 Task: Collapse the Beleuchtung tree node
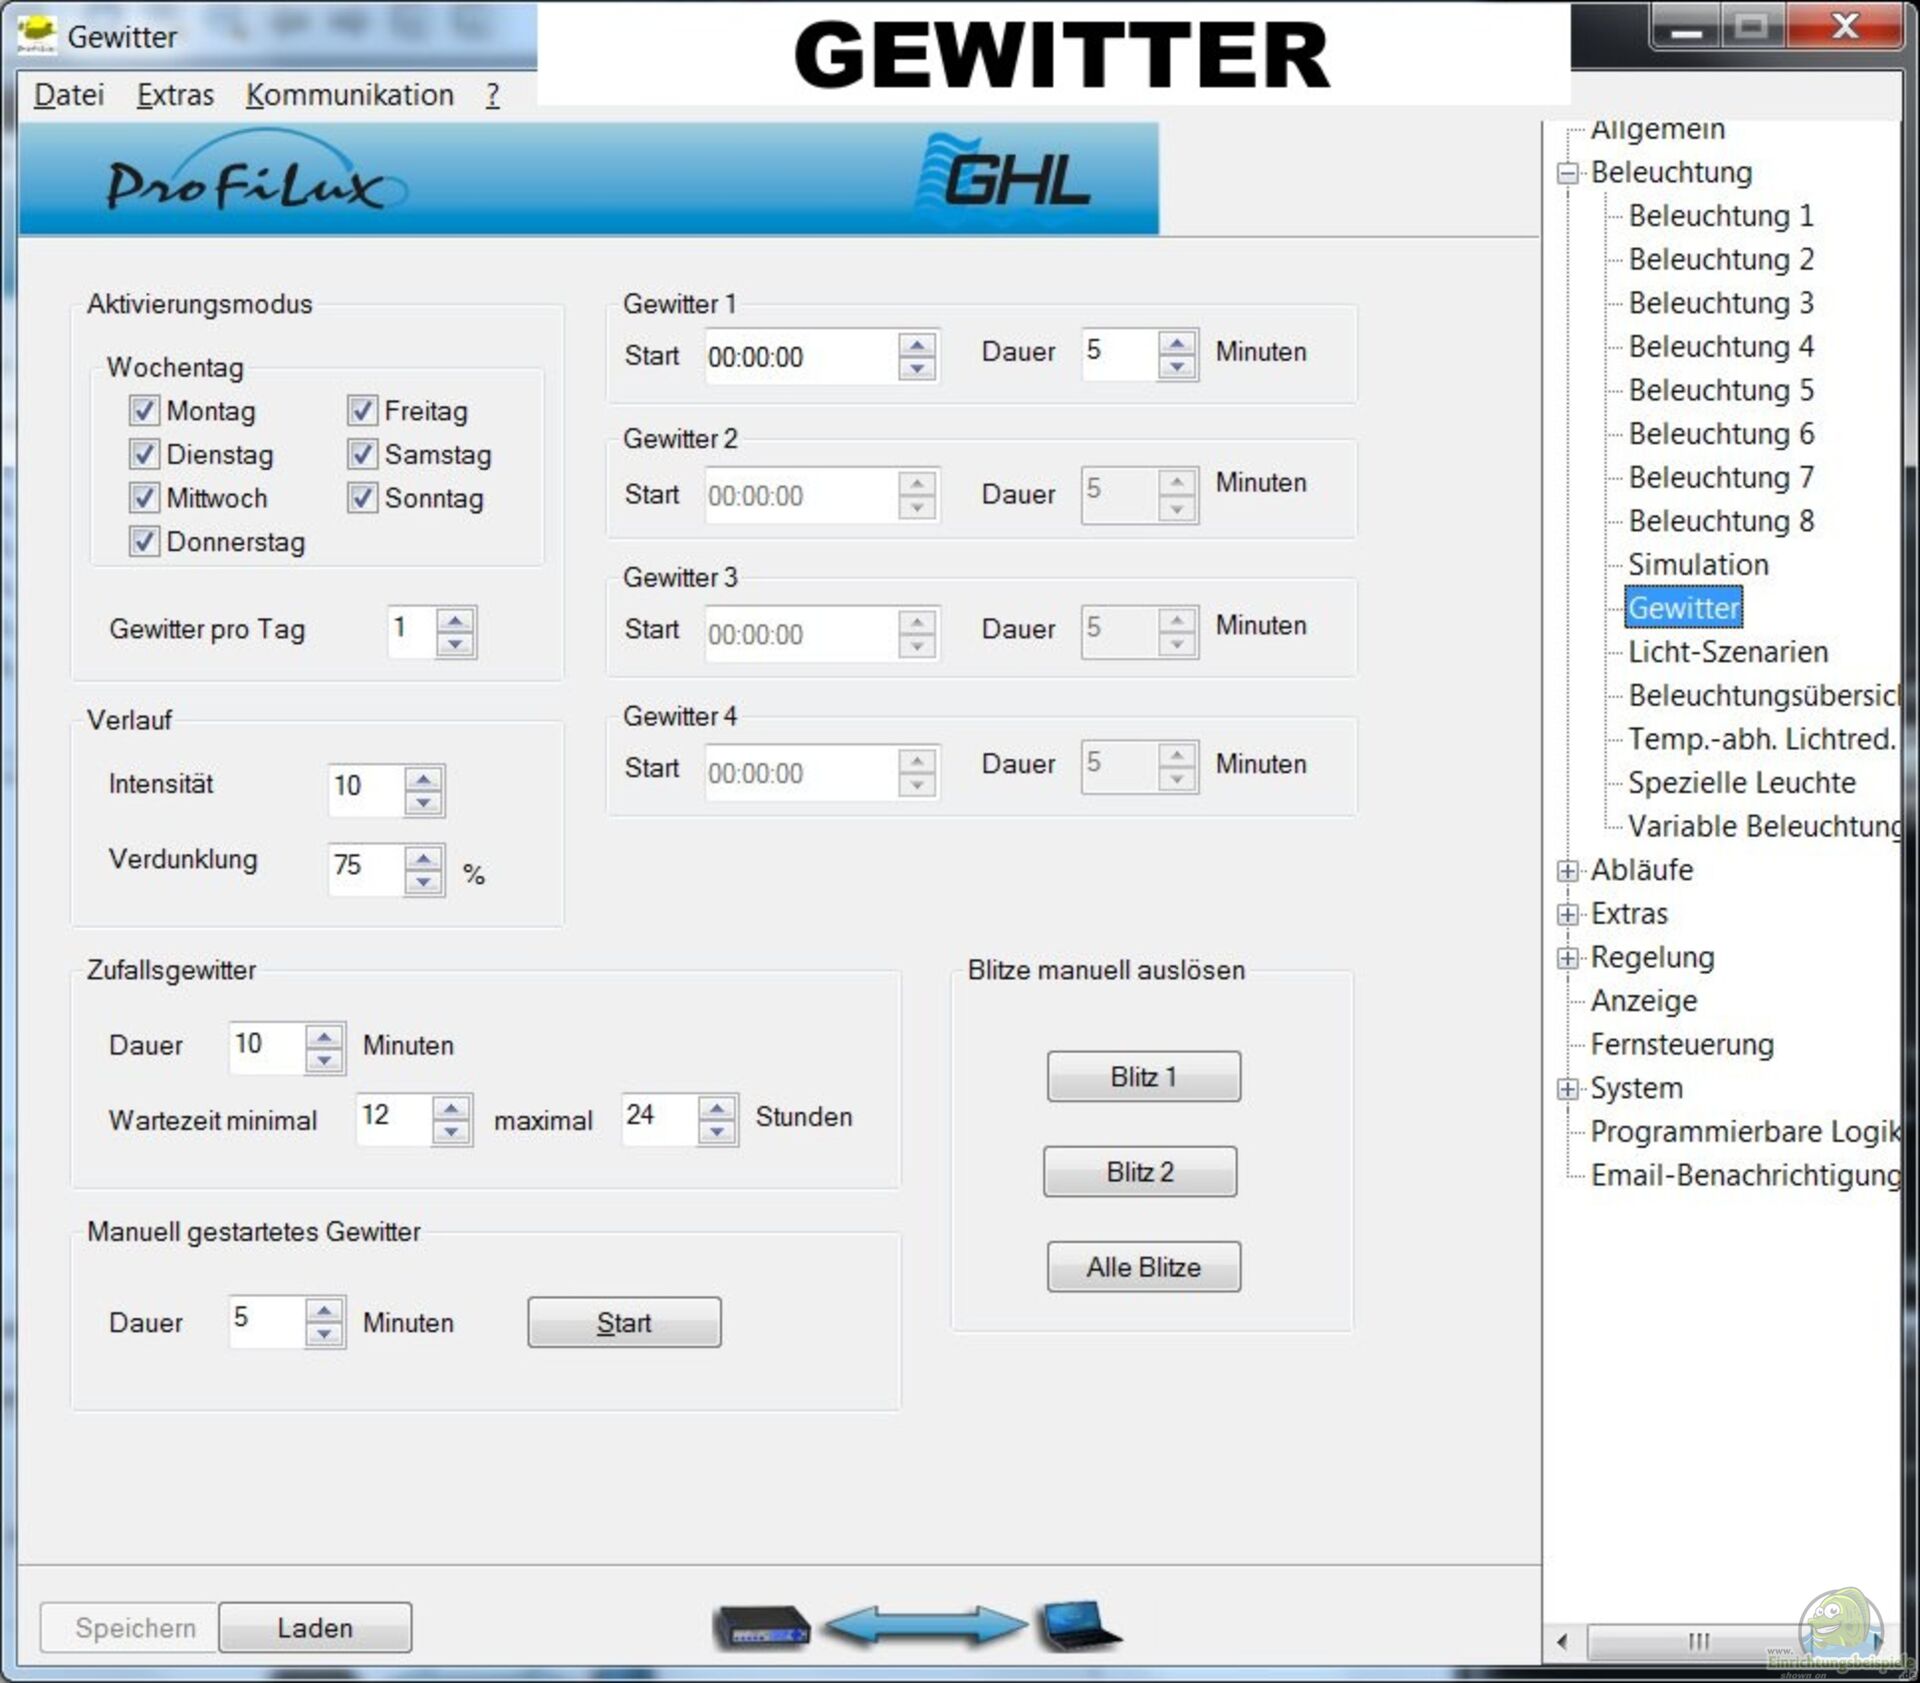(1567, 173)
